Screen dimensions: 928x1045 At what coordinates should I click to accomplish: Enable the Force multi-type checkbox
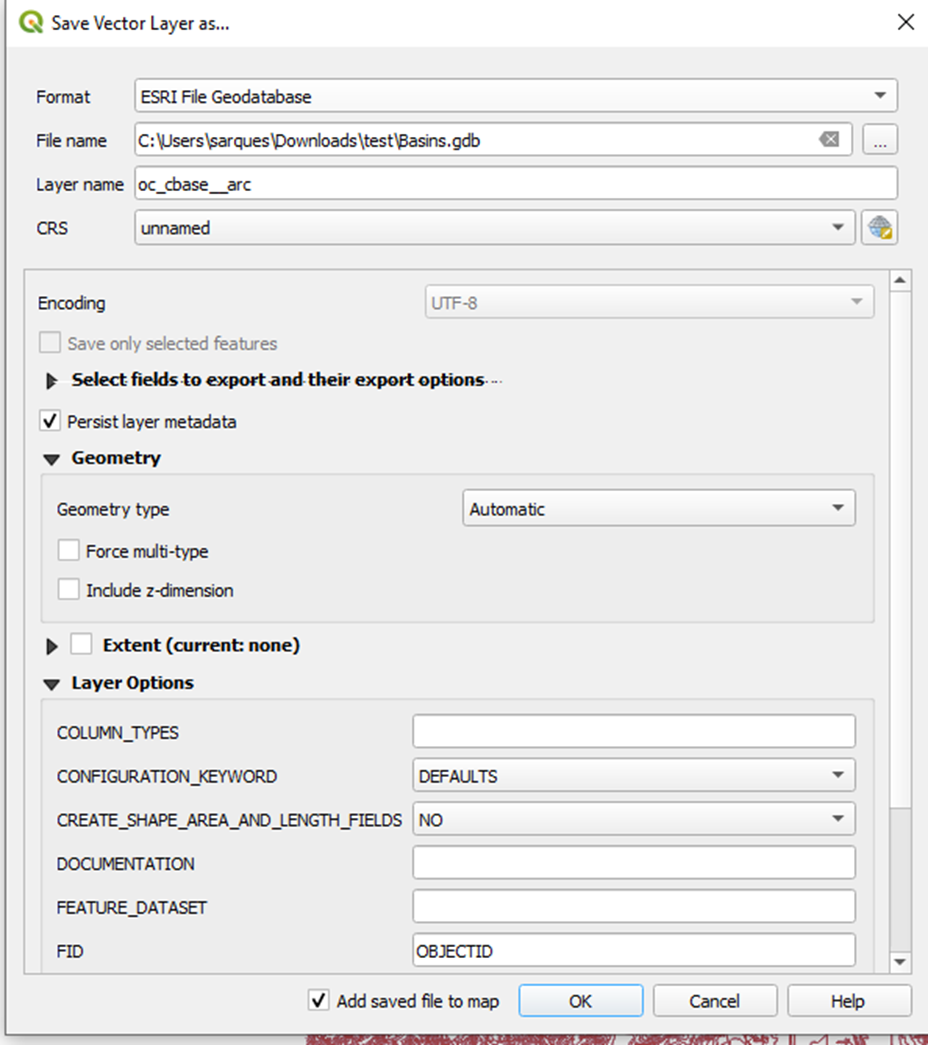tap(69, 551)
